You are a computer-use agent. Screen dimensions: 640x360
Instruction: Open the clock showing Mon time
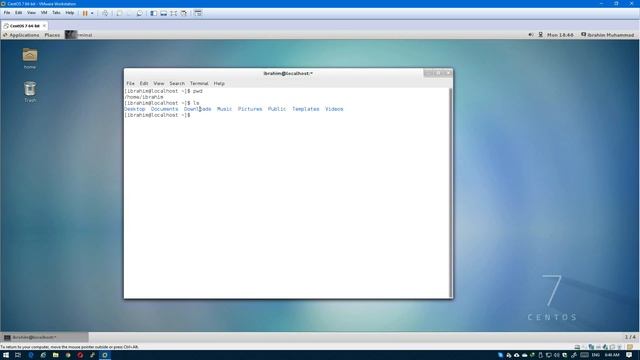coord(560,35)
